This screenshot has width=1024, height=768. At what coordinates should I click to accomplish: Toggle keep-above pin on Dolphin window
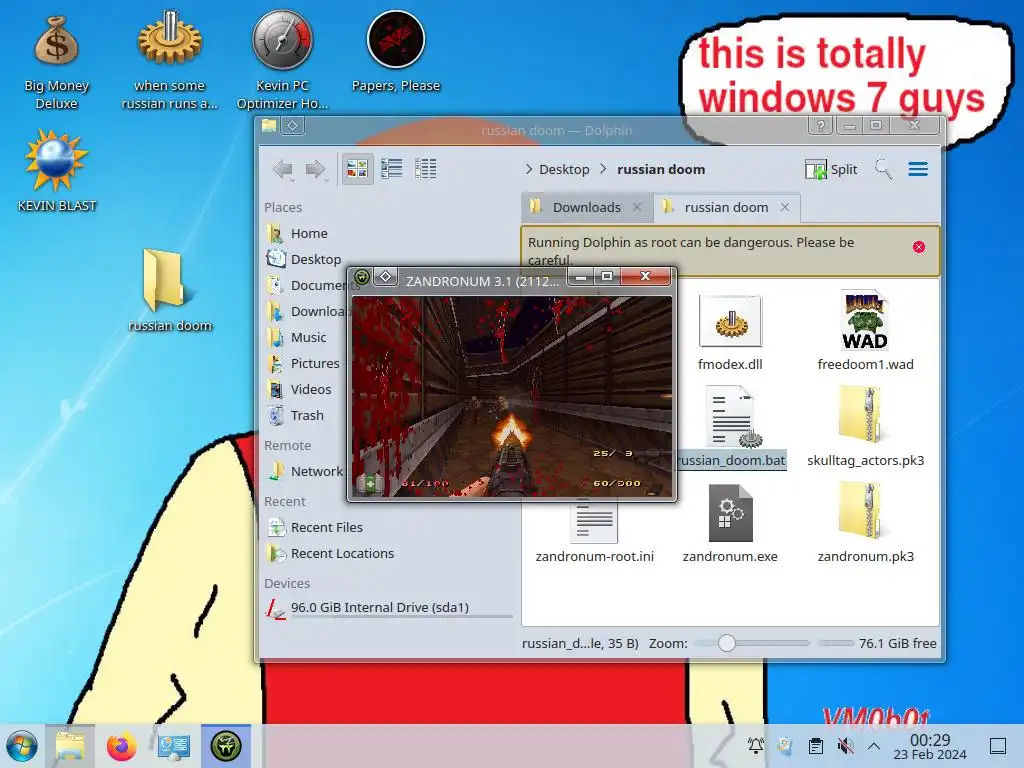click(x=293, y=125)
